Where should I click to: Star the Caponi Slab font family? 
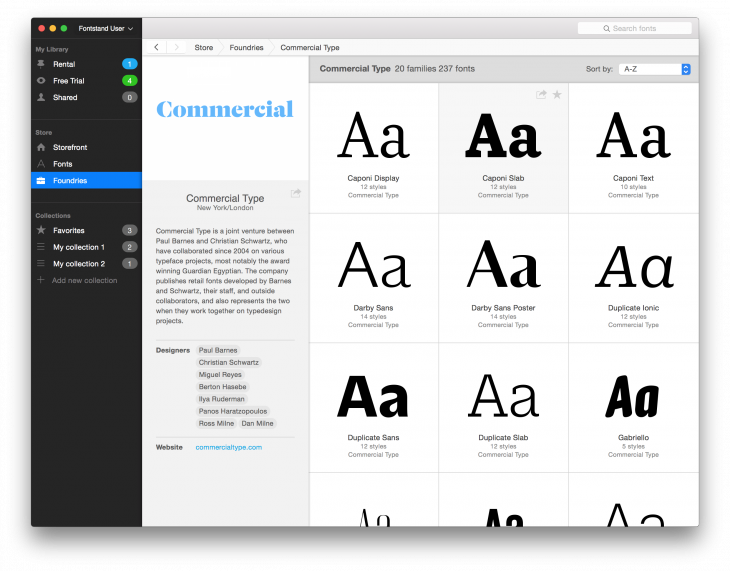(x=557, y=95)
